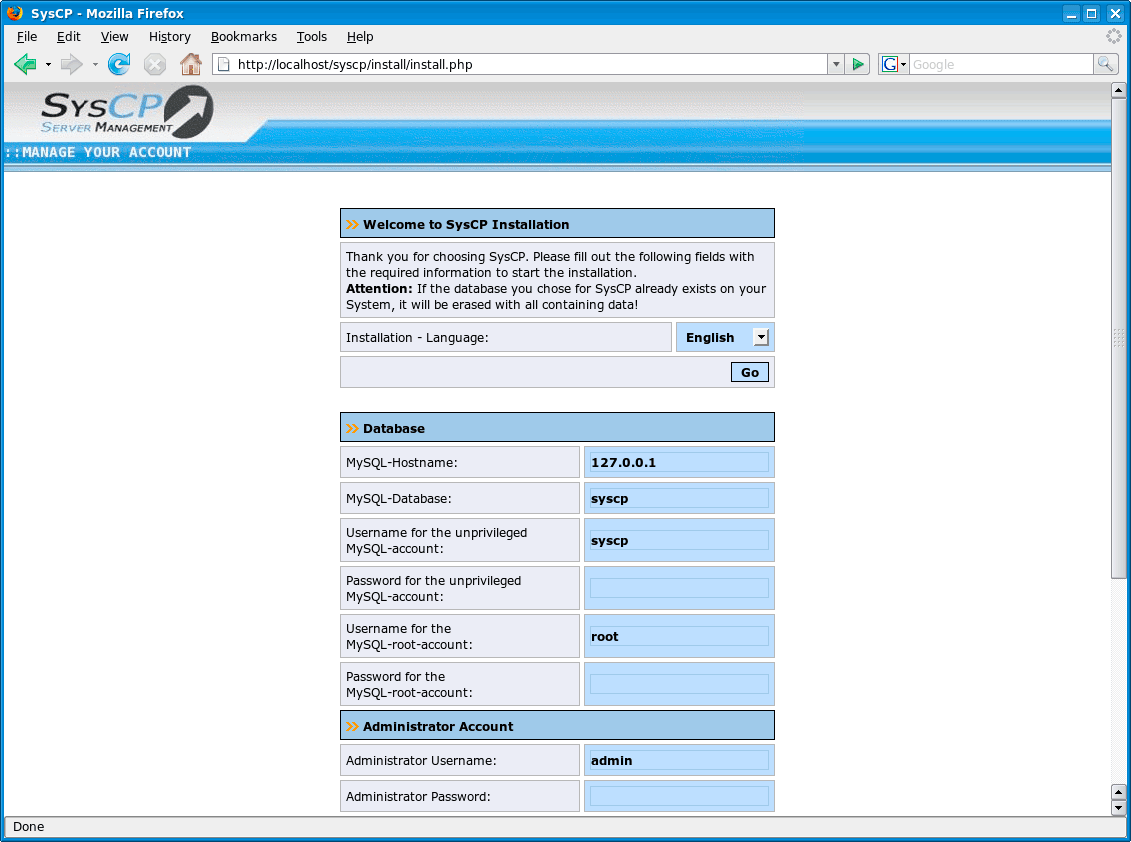Click the 'Done' status bar text
Viewport: 1131px width, 842px height.
[x=29, y=827]
